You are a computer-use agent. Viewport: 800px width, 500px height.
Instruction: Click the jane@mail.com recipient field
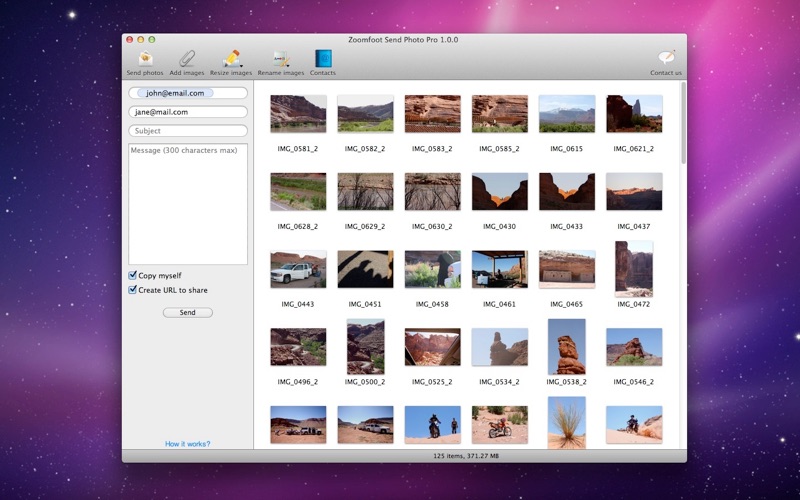click(188, 112)
